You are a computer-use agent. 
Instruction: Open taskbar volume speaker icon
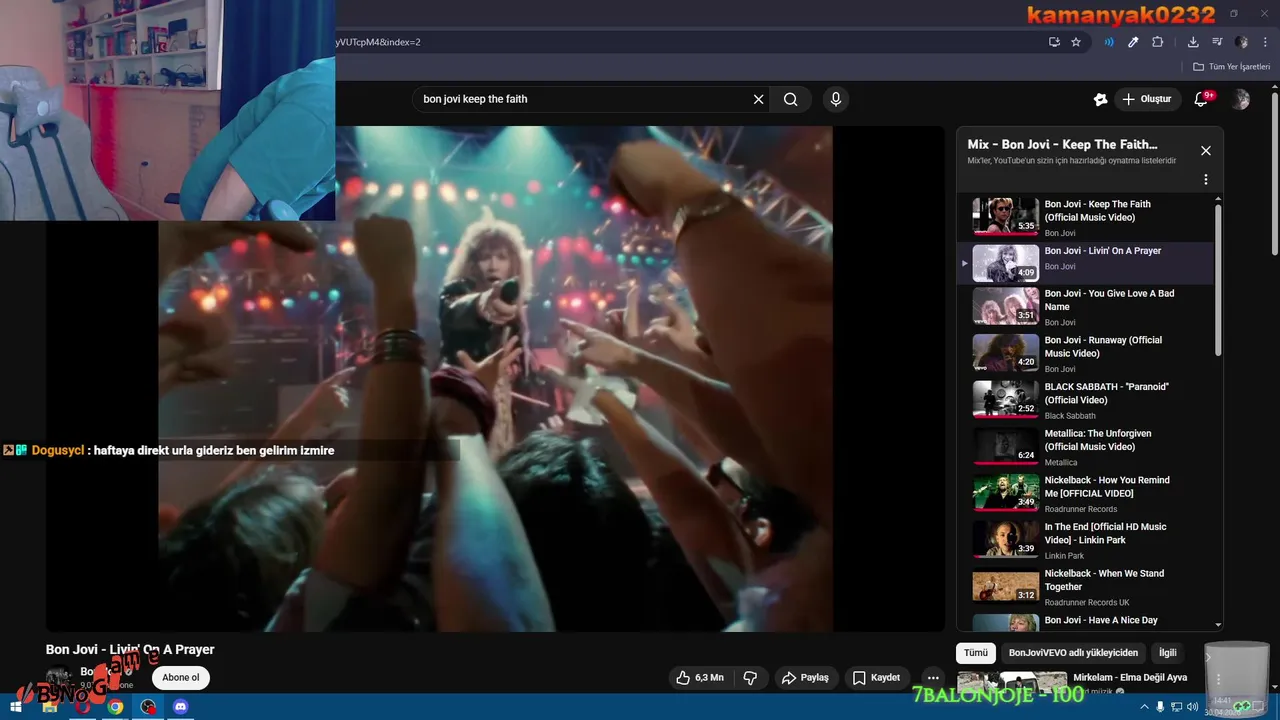click(1192, 707)
